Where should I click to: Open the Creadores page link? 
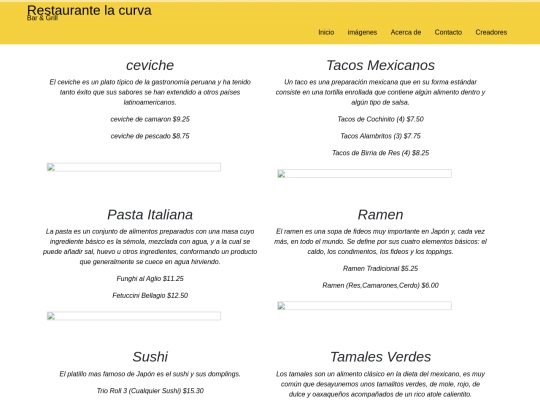(491, 32)
